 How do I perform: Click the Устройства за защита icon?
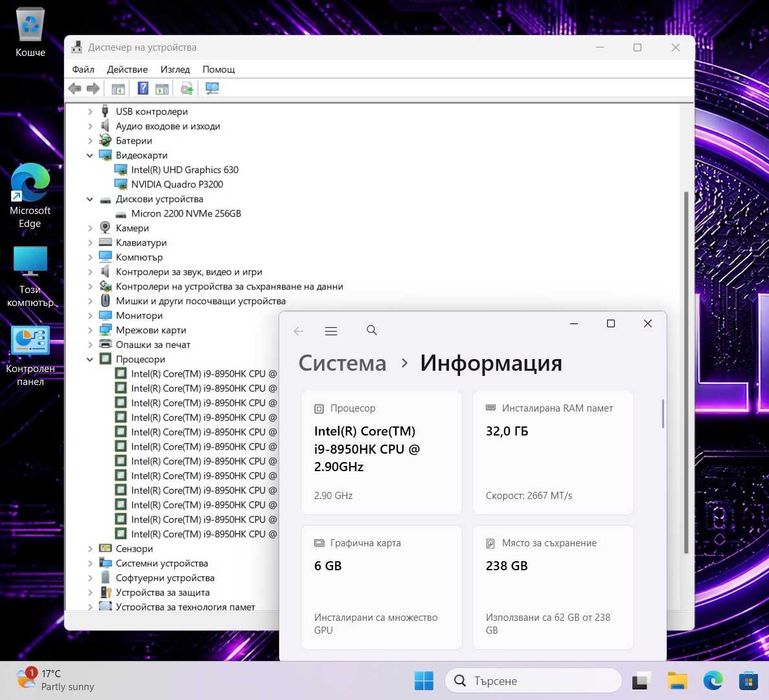[105, 592]
